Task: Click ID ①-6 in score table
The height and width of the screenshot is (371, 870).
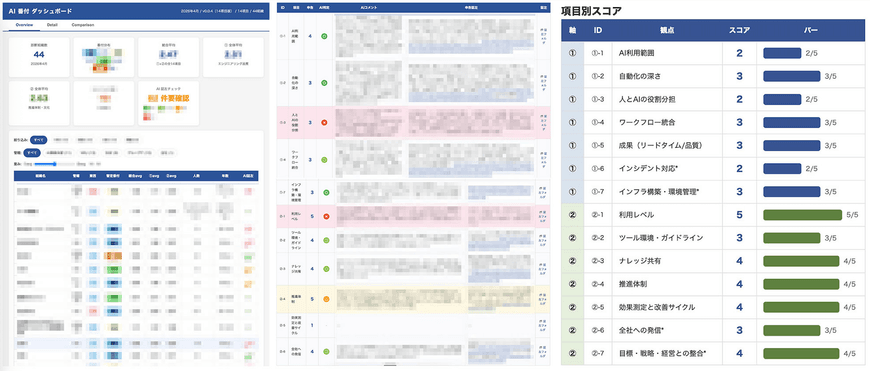Action: (x=598, y=168)
